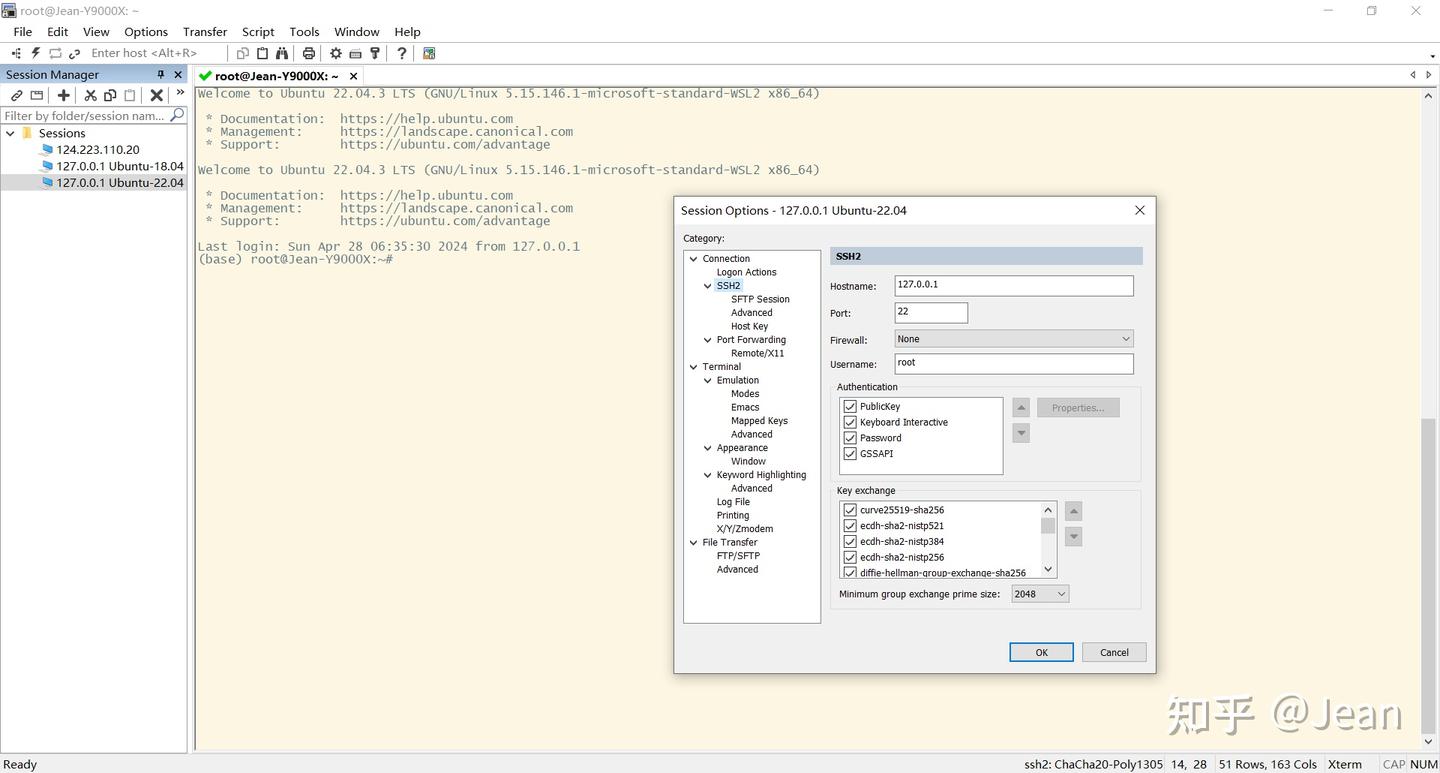Click the plus icon for new session

coord(64,95)
